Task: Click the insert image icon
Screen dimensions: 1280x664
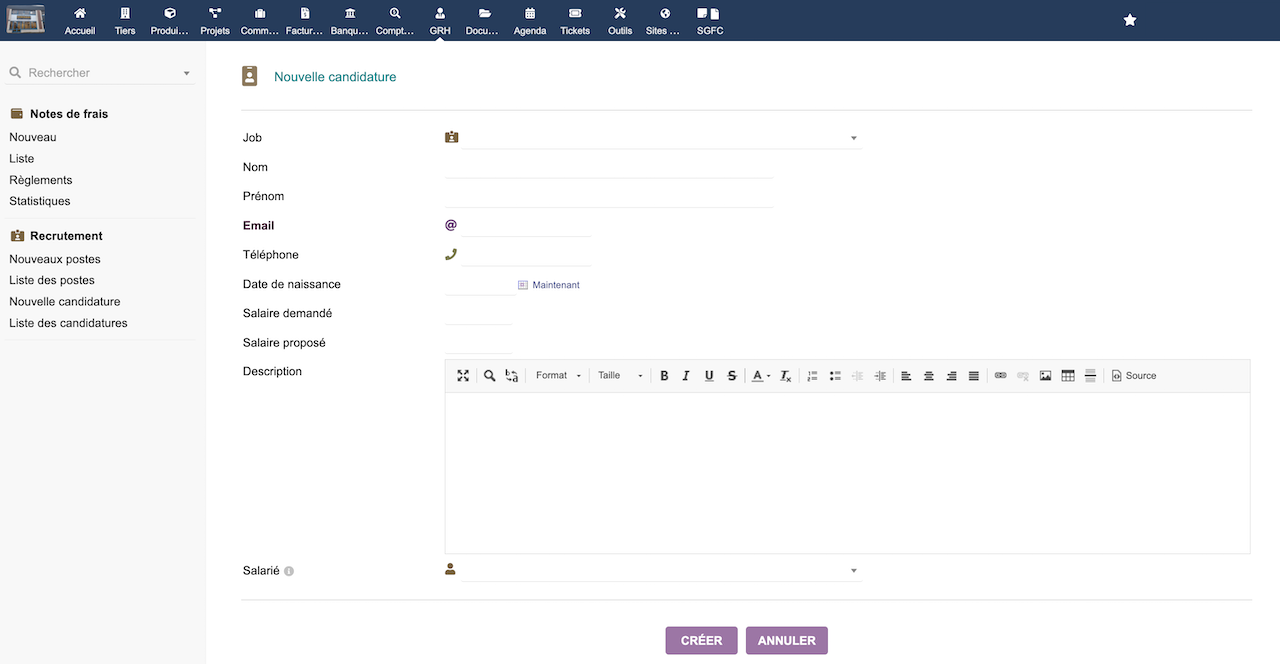Action: (1045, 376)
